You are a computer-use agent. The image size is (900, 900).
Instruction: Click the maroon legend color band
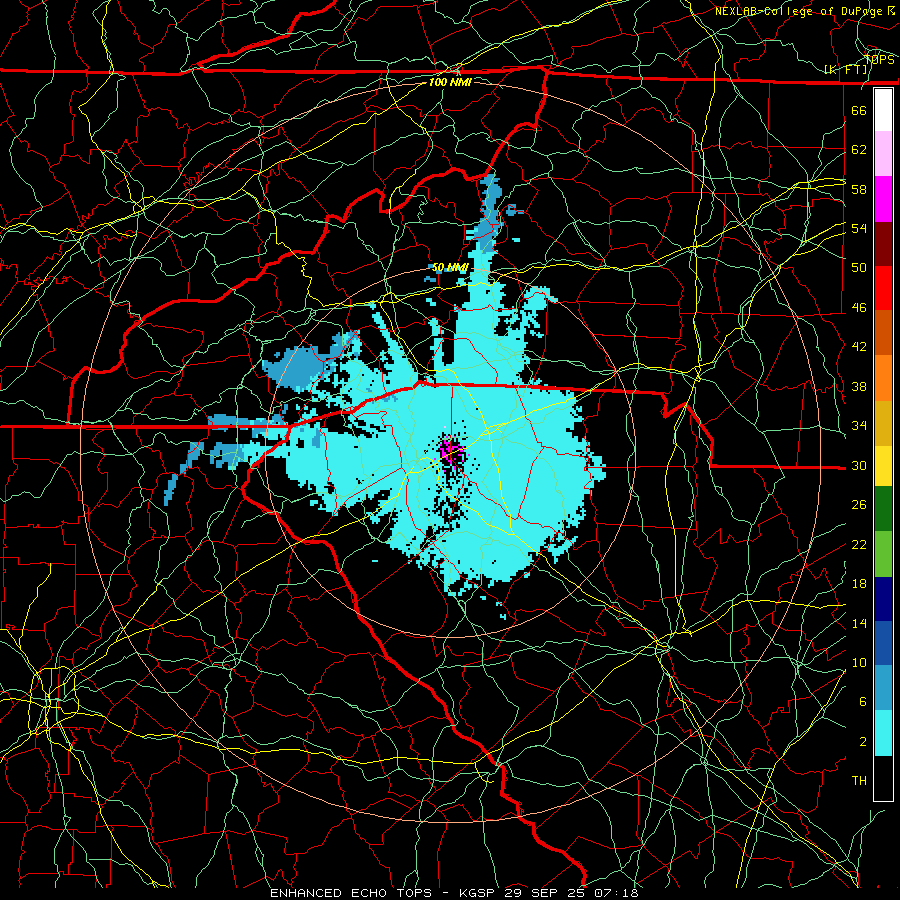pos(883,244)
